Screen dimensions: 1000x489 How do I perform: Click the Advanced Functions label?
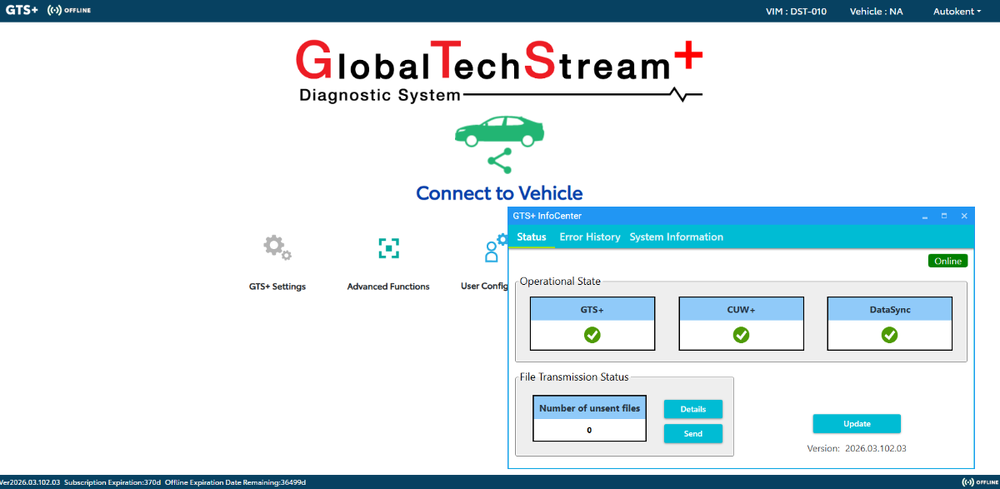coord(388,287)
